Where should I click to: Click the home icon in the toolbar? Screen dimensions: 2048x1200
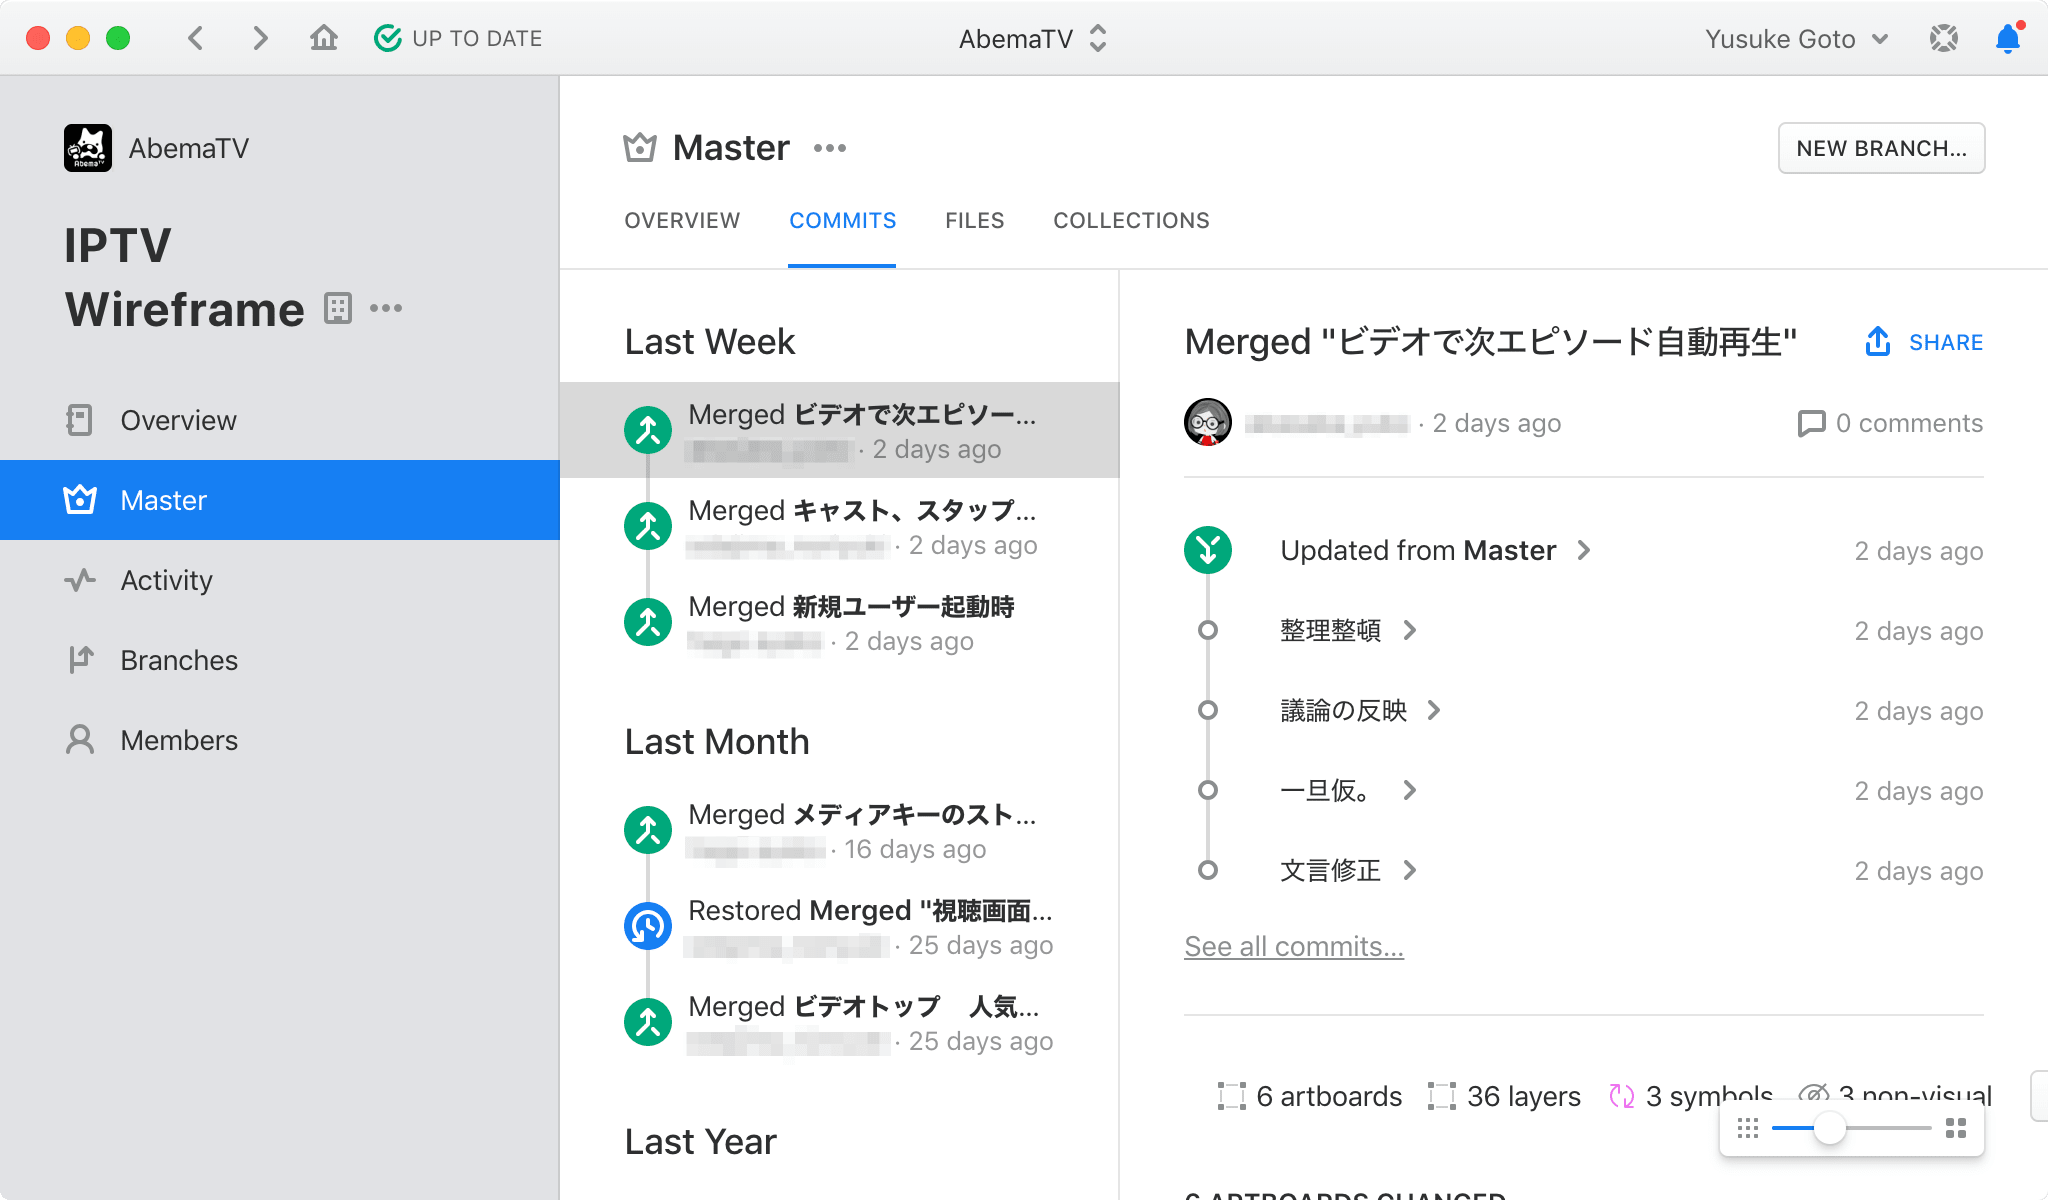point(324,38)
